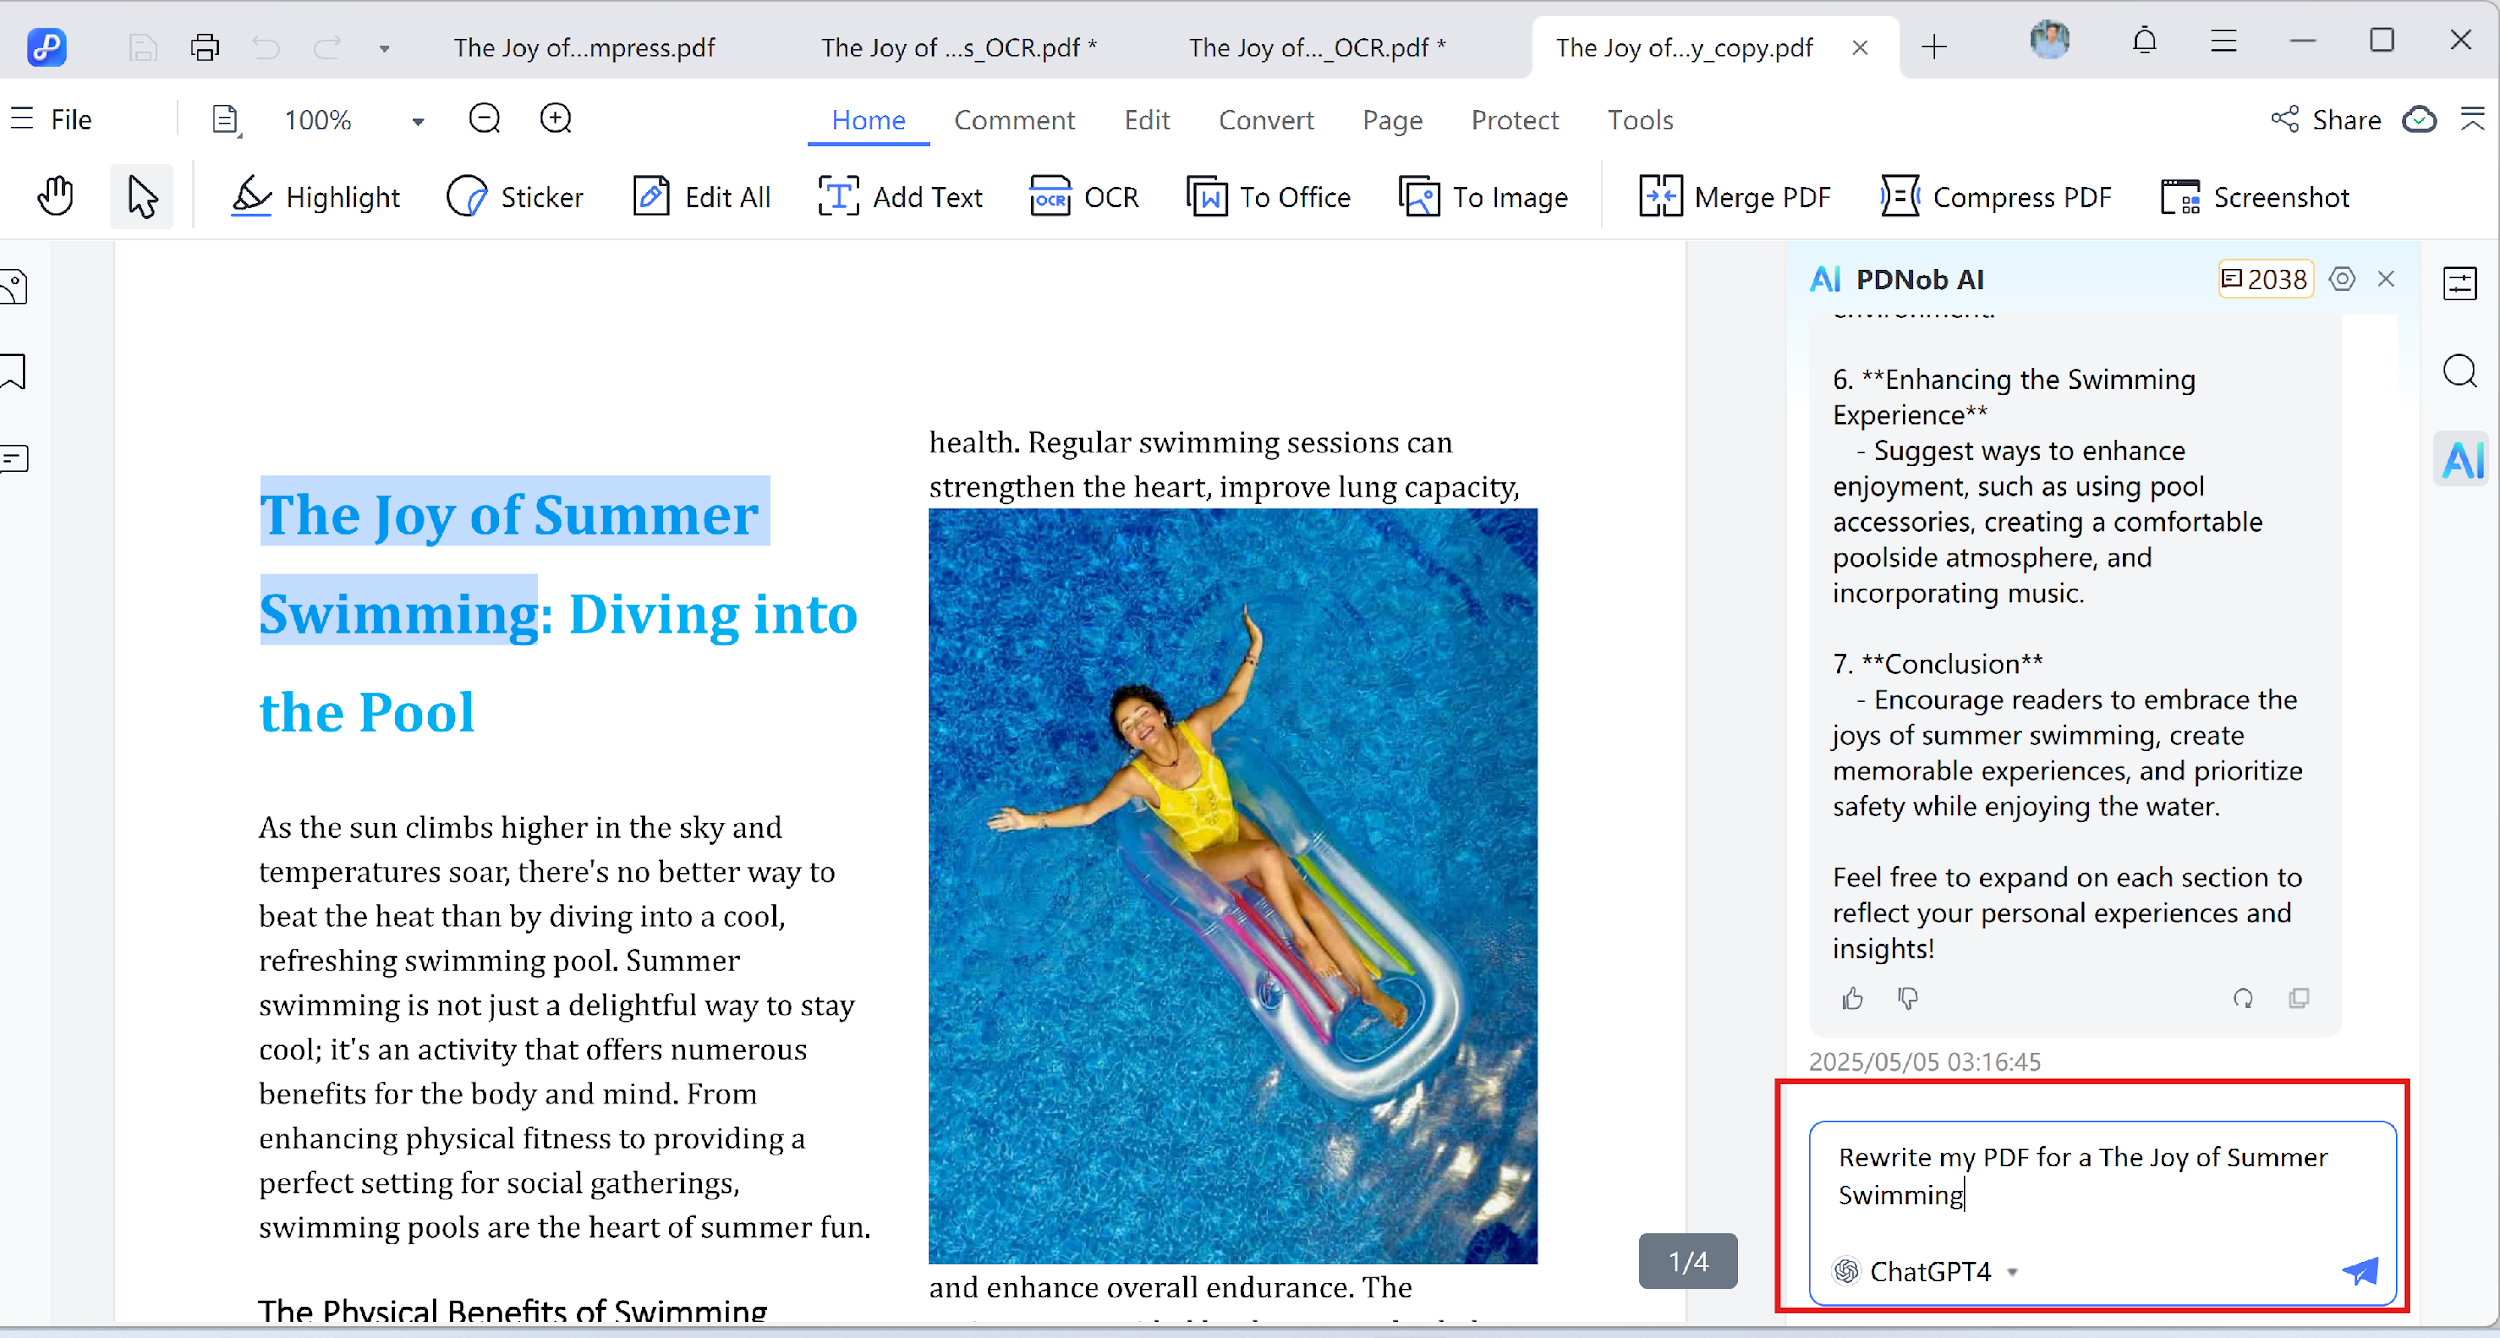Open the Merge PDF tool
The height and width of the screenshot is (1338, 2500).
1736,196
